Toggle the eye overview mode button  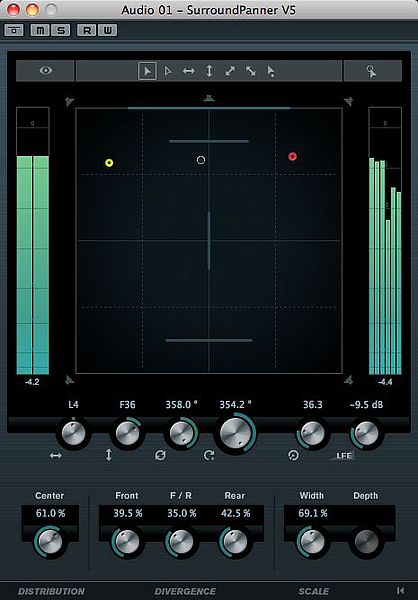(46, 71)
